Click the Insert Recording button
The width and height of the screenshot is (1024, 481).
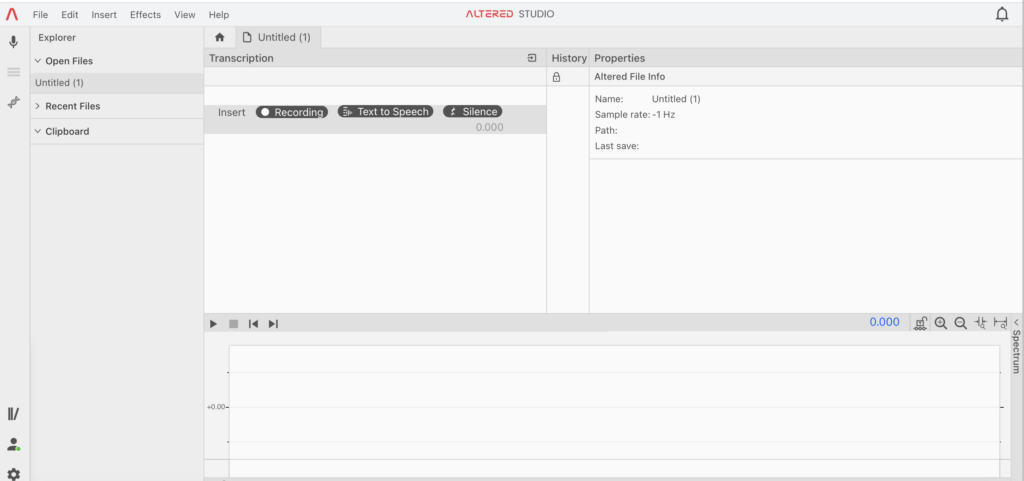(291, 112)
